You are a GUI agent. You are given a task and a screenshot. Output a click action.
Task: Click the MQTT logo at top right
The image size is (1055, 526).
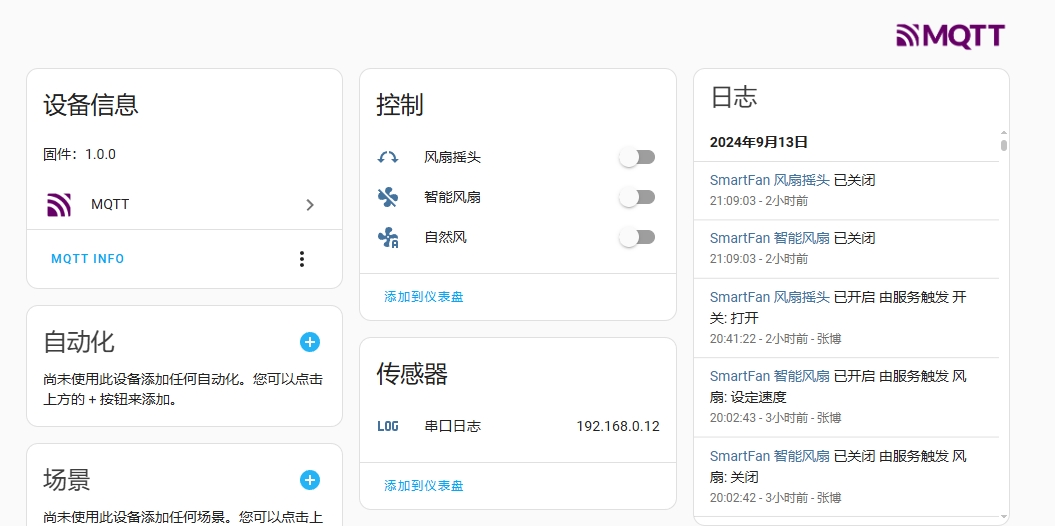coord(950,36)
